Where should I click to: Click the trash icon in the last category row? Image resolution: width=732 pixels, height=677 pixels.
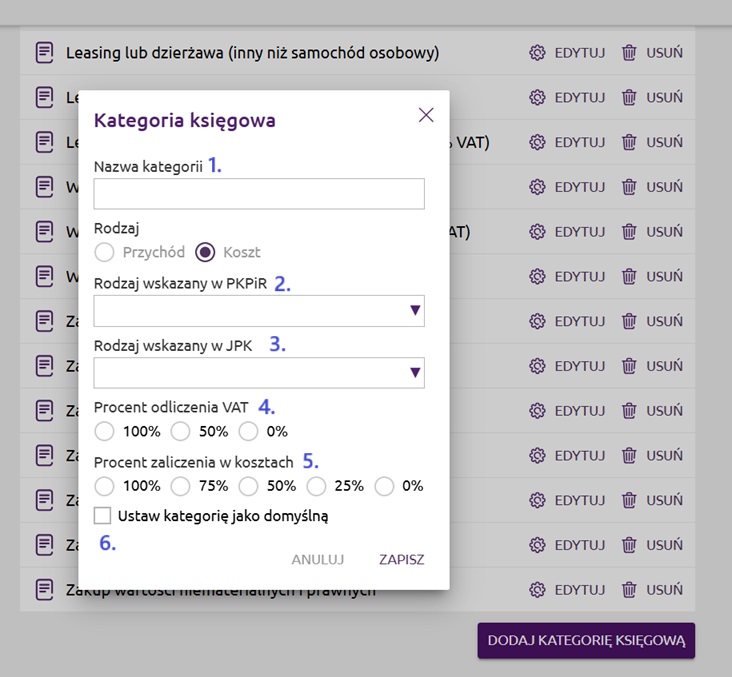(x=629, y=590)
